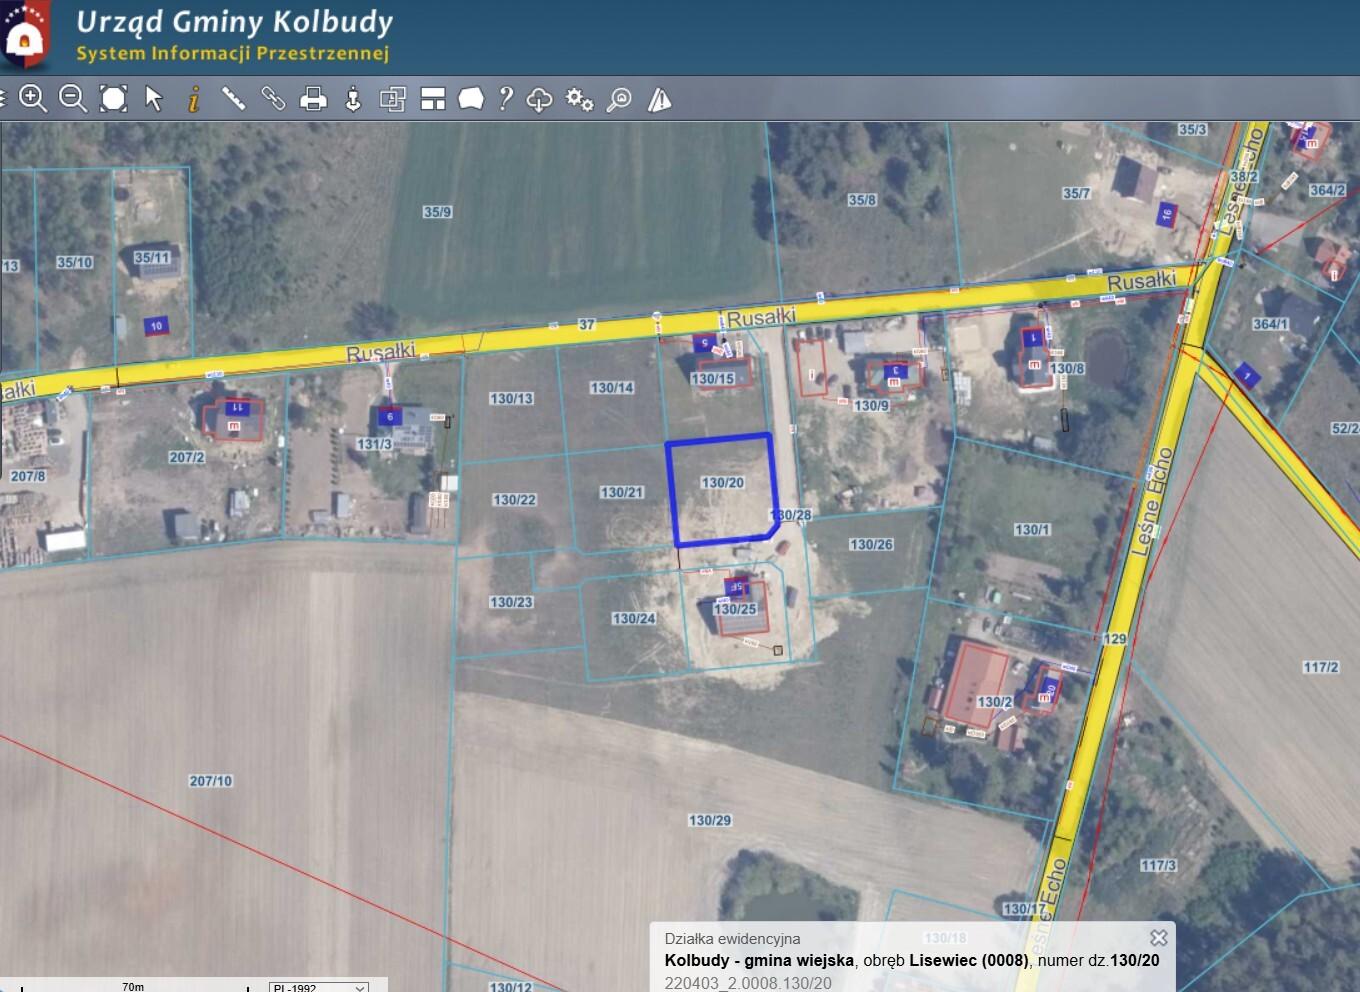Image resolution: width=1360 pixels, height=992 pixels.
Task: Choose the ruler measure tool
Action: (x=233, y=98)
